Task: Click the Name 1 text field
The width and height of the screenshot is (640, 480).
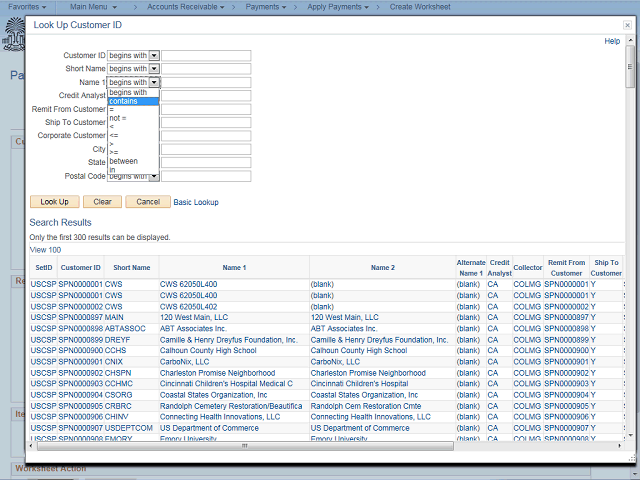Action: click(206, 82)
